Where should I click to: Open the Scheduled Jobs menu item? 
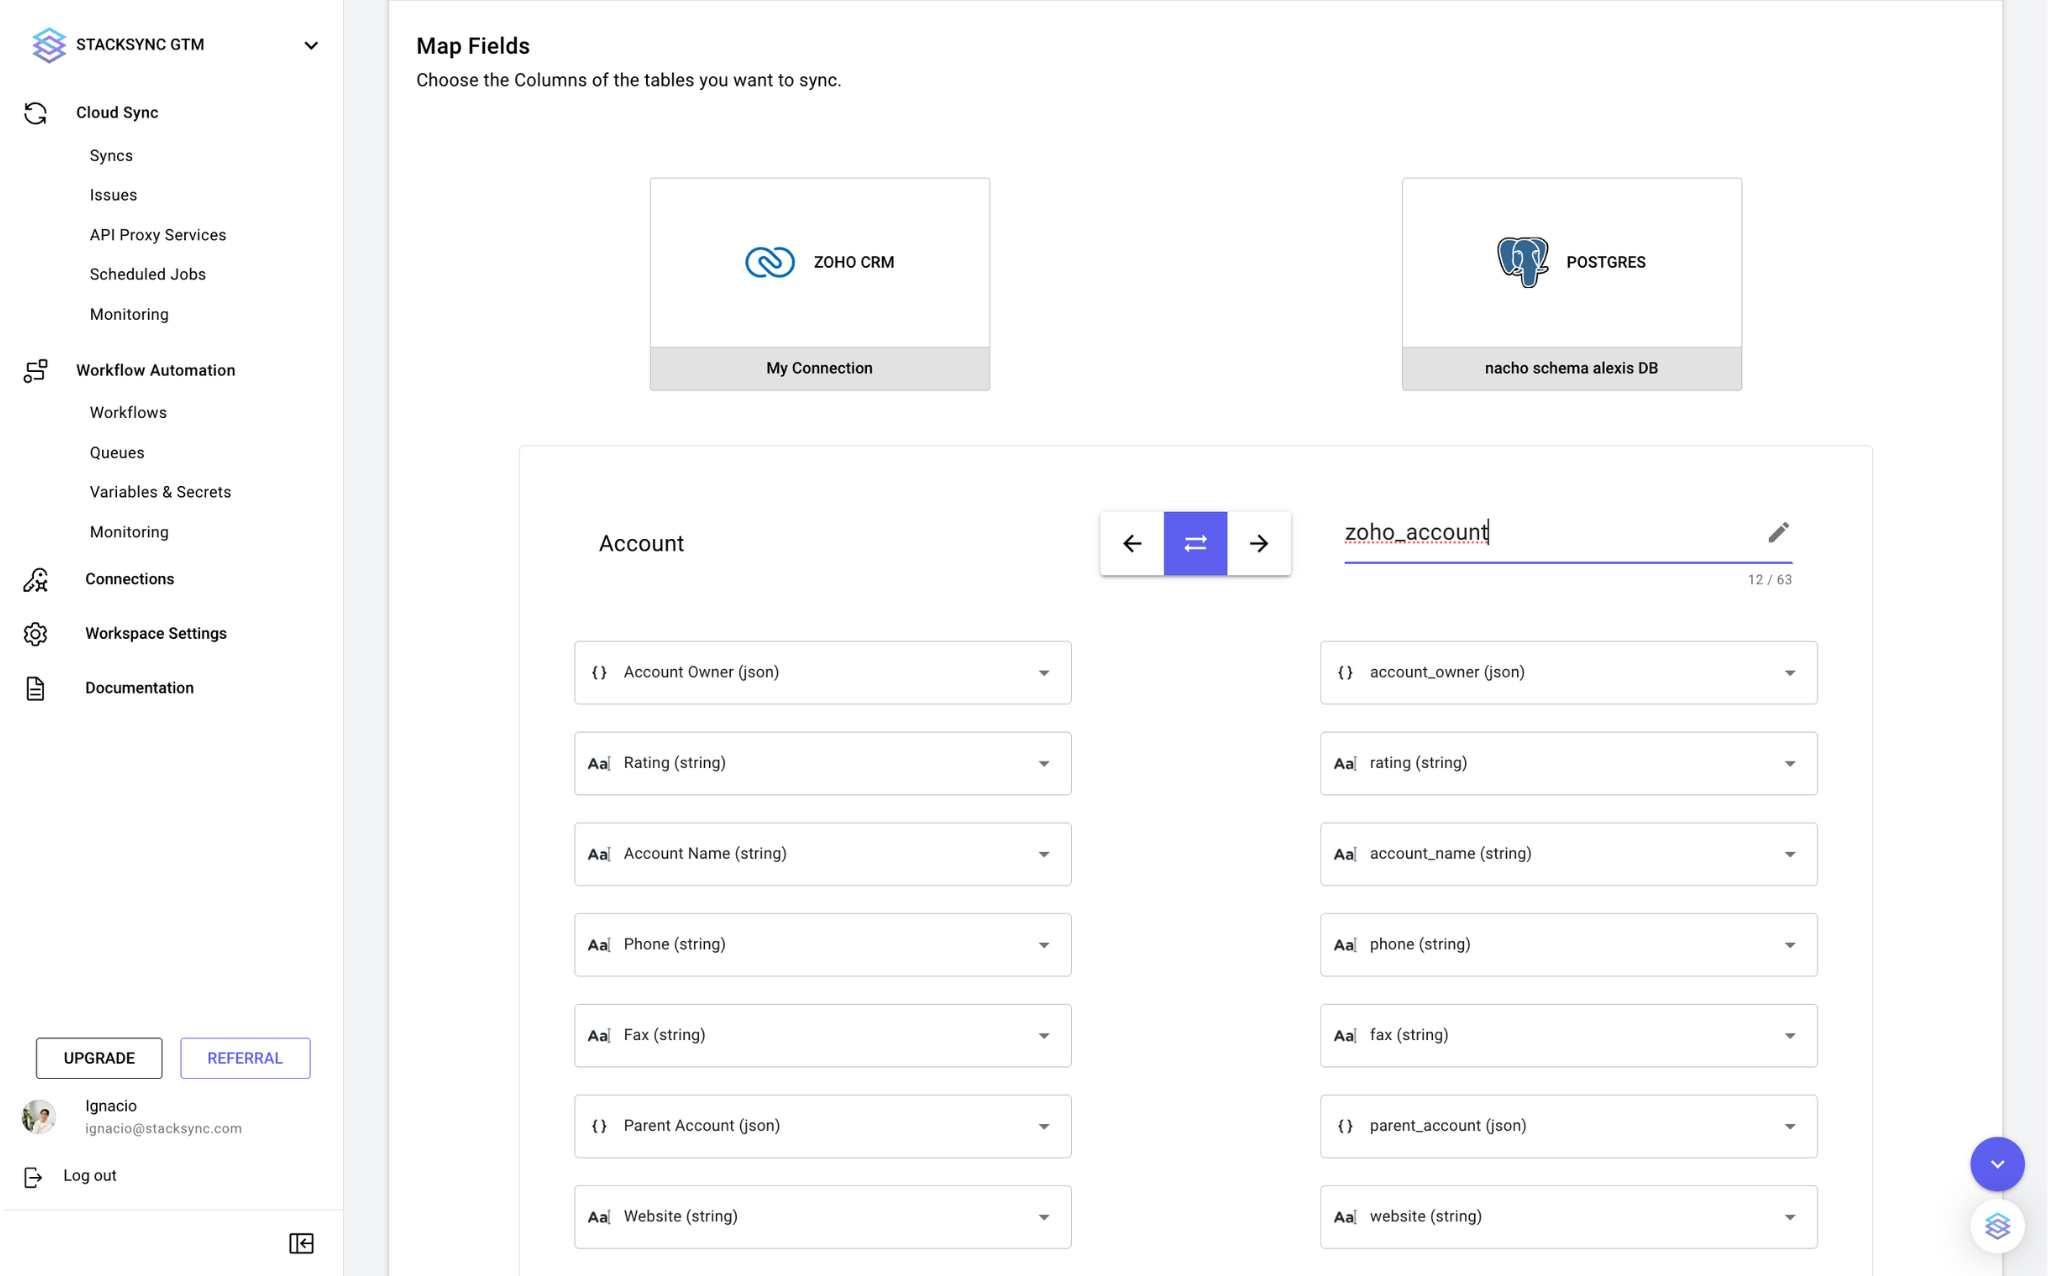tap(148, 274)
